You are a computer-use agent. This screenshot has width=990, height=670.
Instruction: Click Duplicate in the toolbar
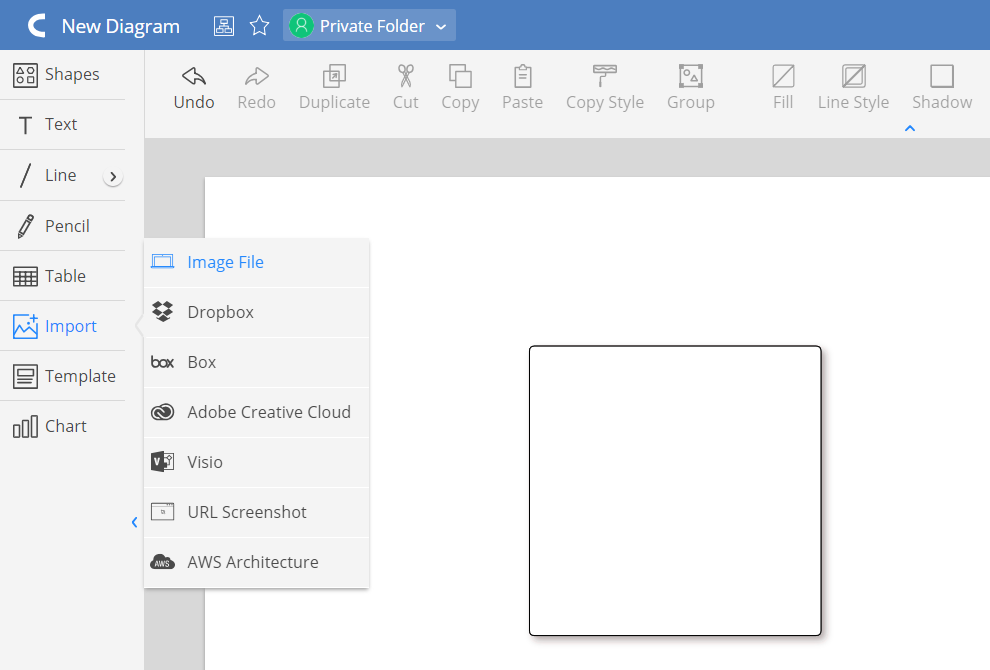pyautogui.click(x=334, y=88)
